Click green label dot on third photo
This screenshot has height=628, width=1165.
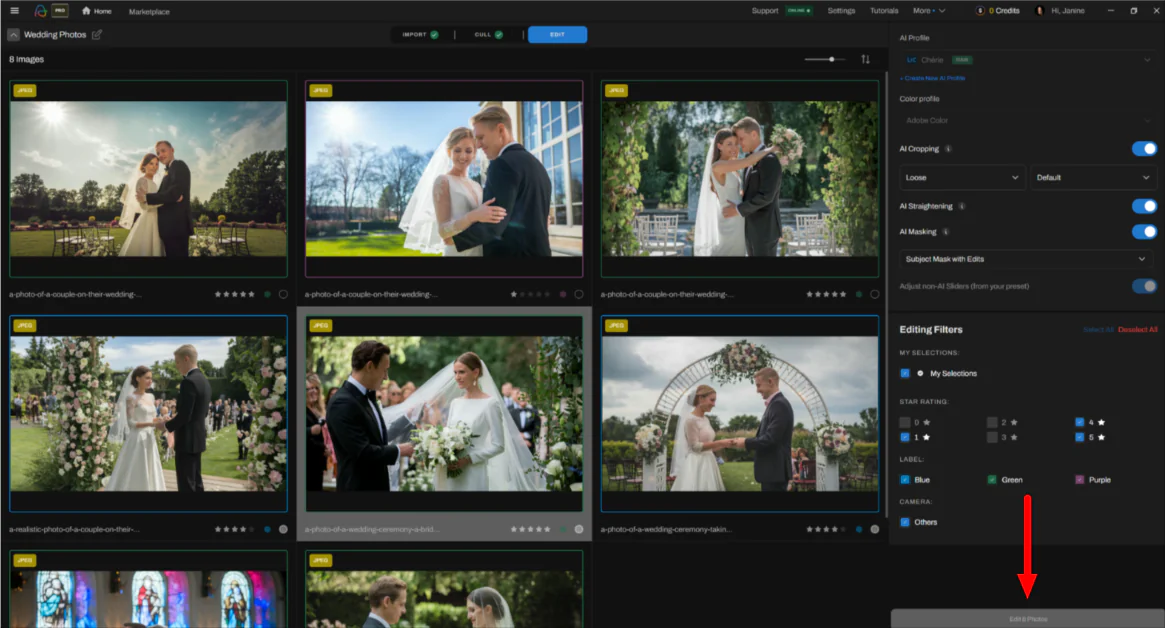pyautogui.click(x=859, y=294)
